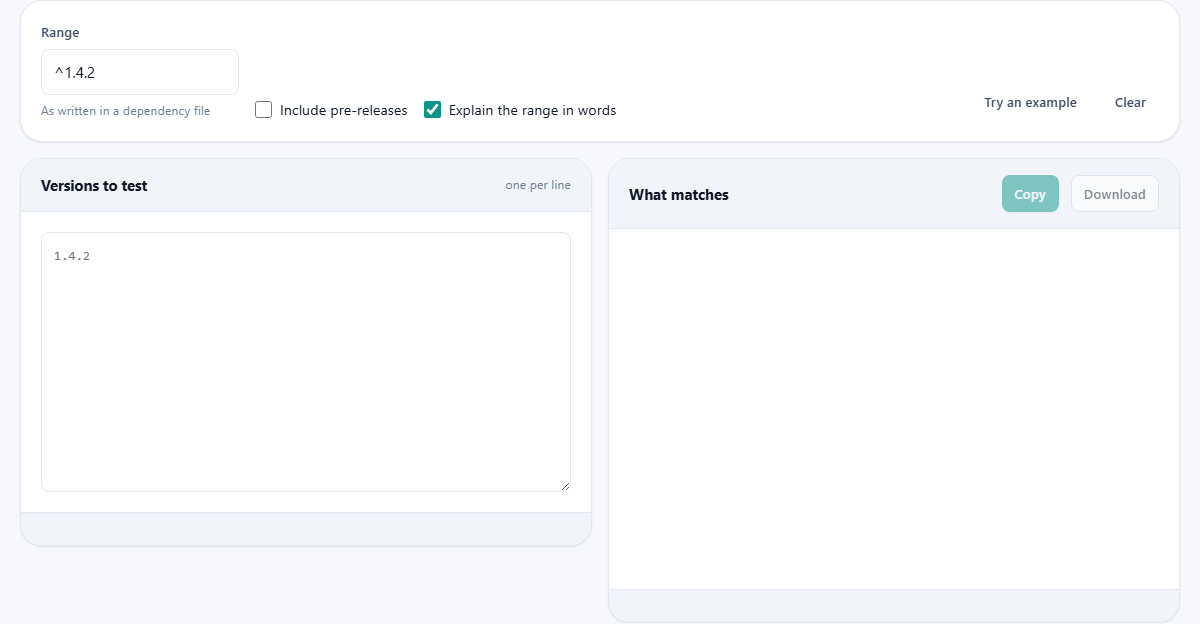Screen dimensions: 1200x624
Task: Click the 'Range' field label
Action: (x=60, y=33)
